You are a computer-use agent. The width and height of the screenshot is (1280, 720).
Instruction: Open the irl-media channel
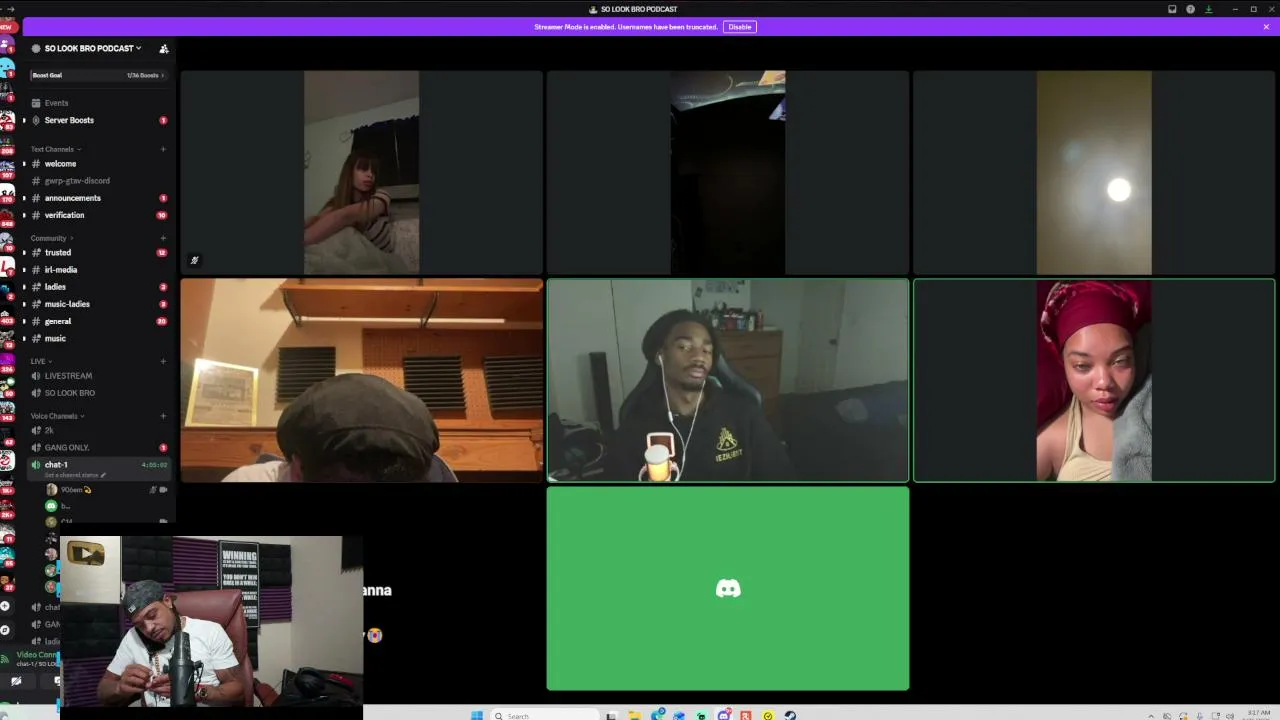(98, 270)
